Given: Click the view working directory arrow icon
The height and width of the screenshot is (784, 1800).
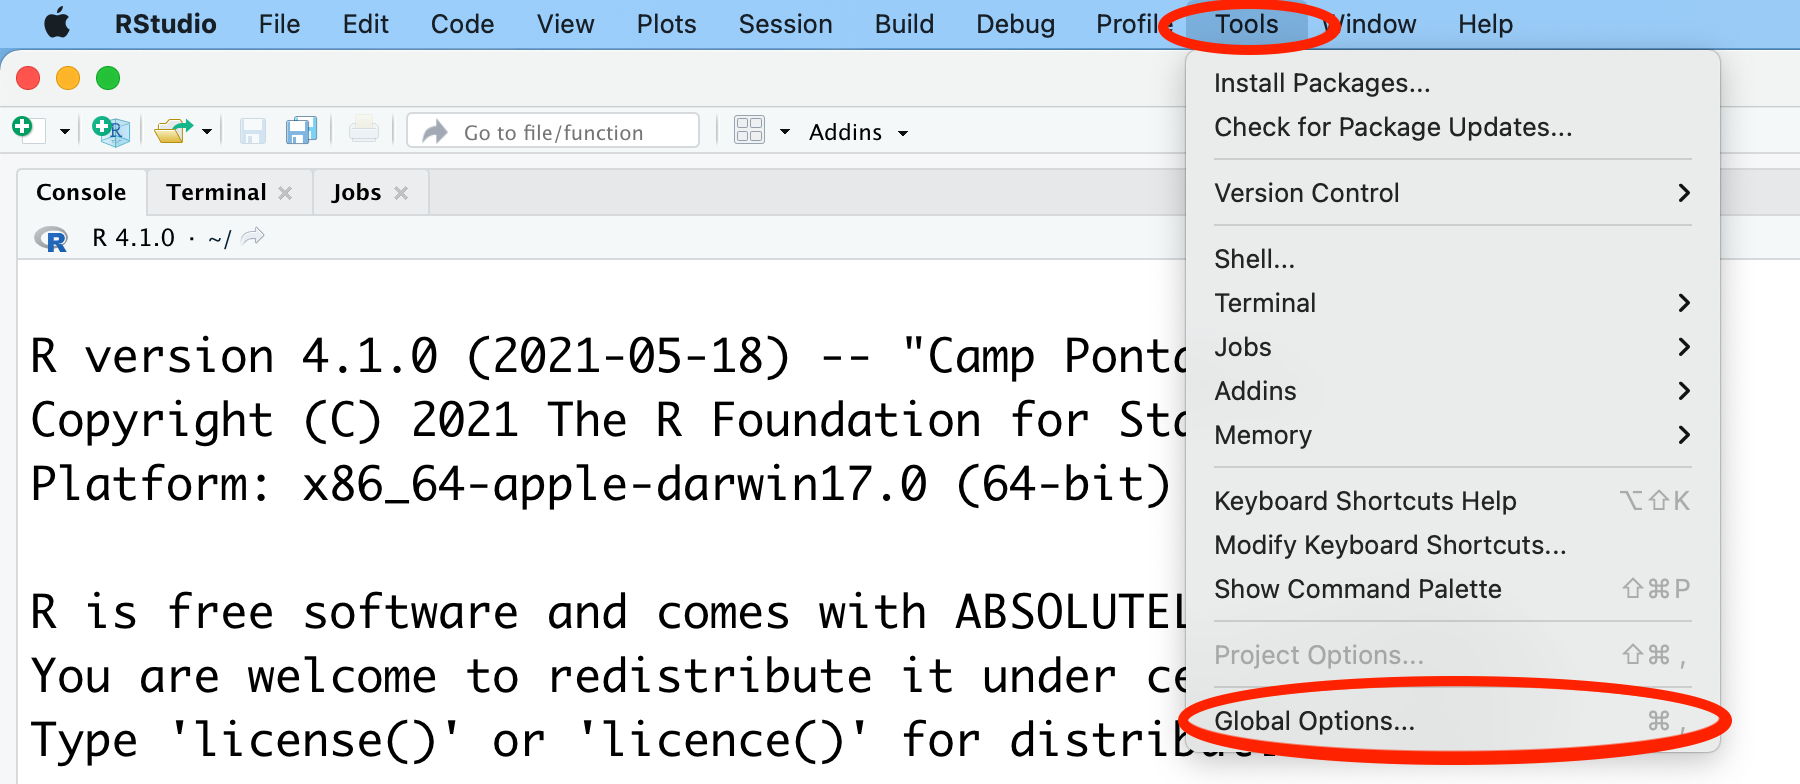Looking at the screenshot, I should point(253,237).
